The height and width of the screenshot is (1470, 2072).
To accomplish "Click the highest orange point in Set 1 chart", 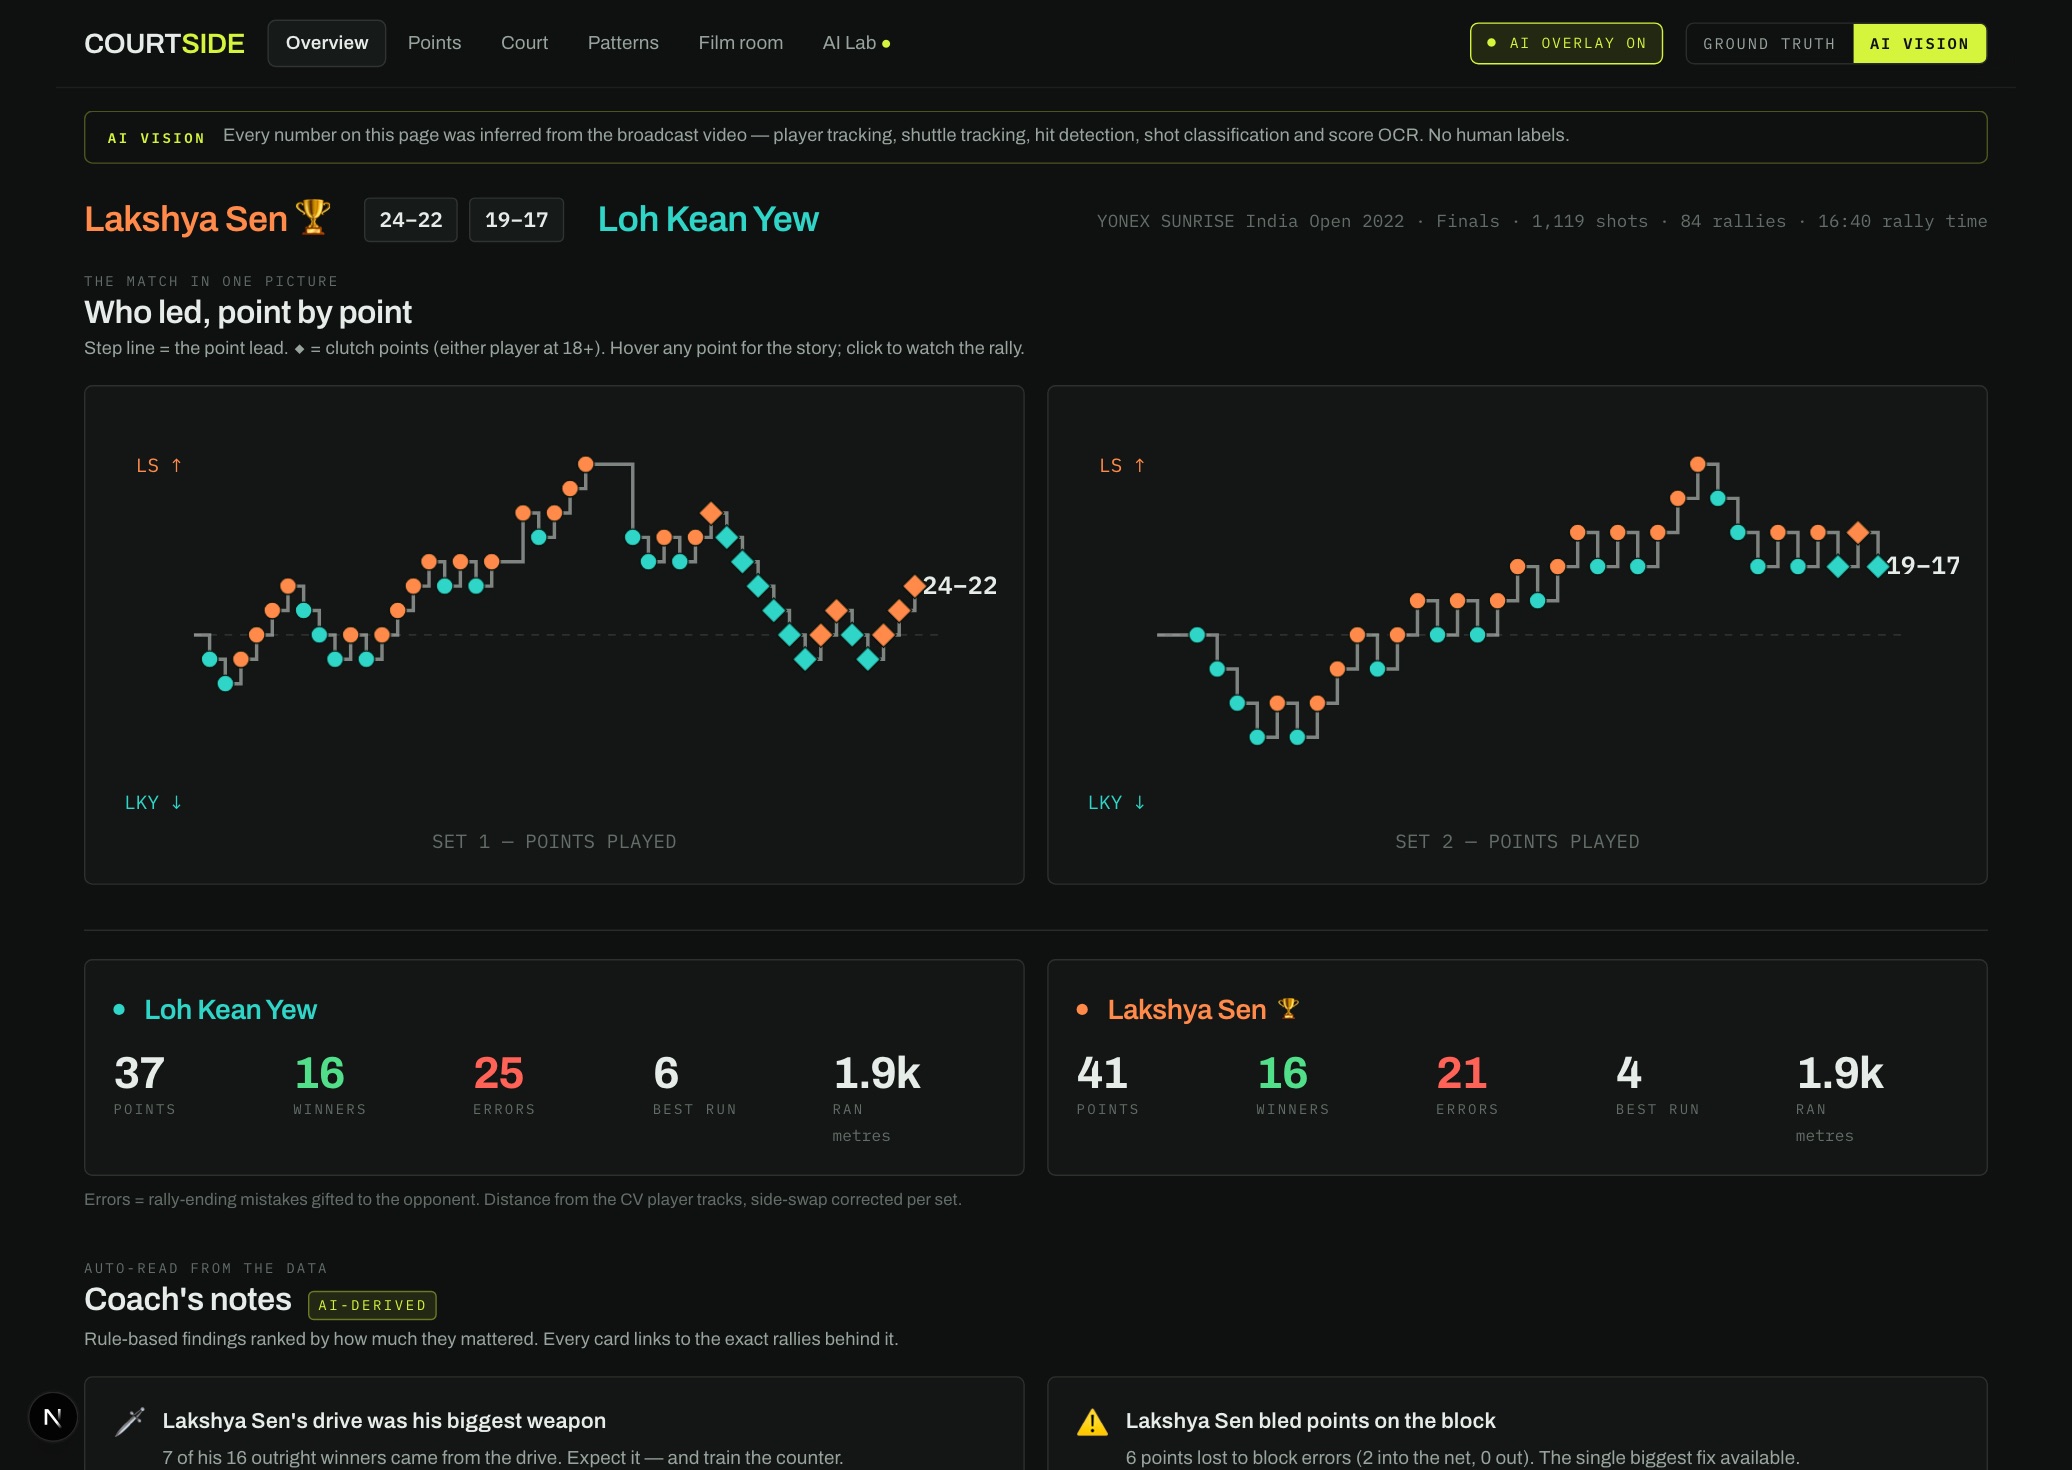I will [x=586, y=464].
